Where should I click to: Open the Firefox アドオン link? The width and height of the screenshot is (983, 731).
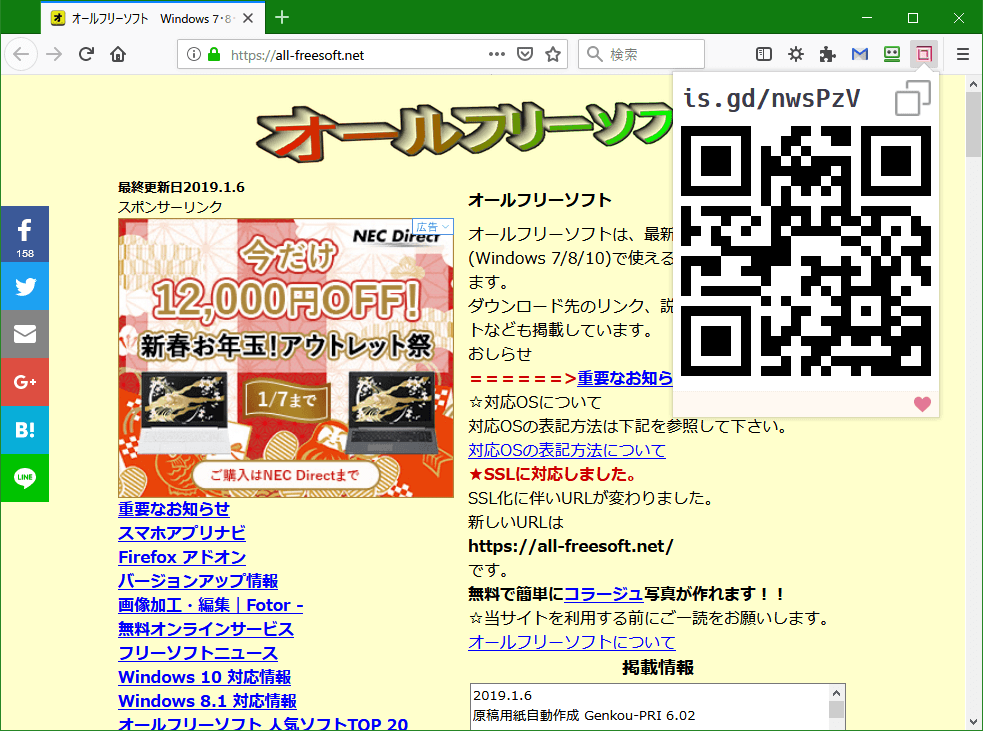click(182, 557)
